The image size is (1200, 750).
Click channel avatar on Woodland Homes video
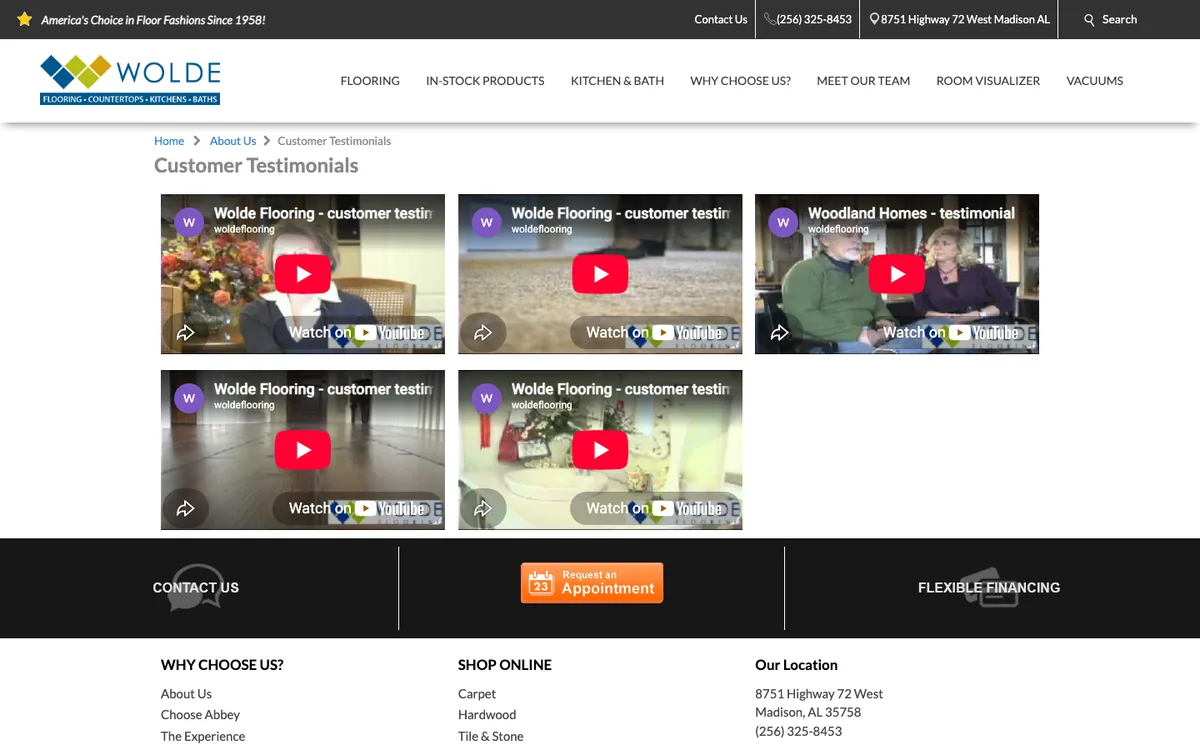[783, 222]
